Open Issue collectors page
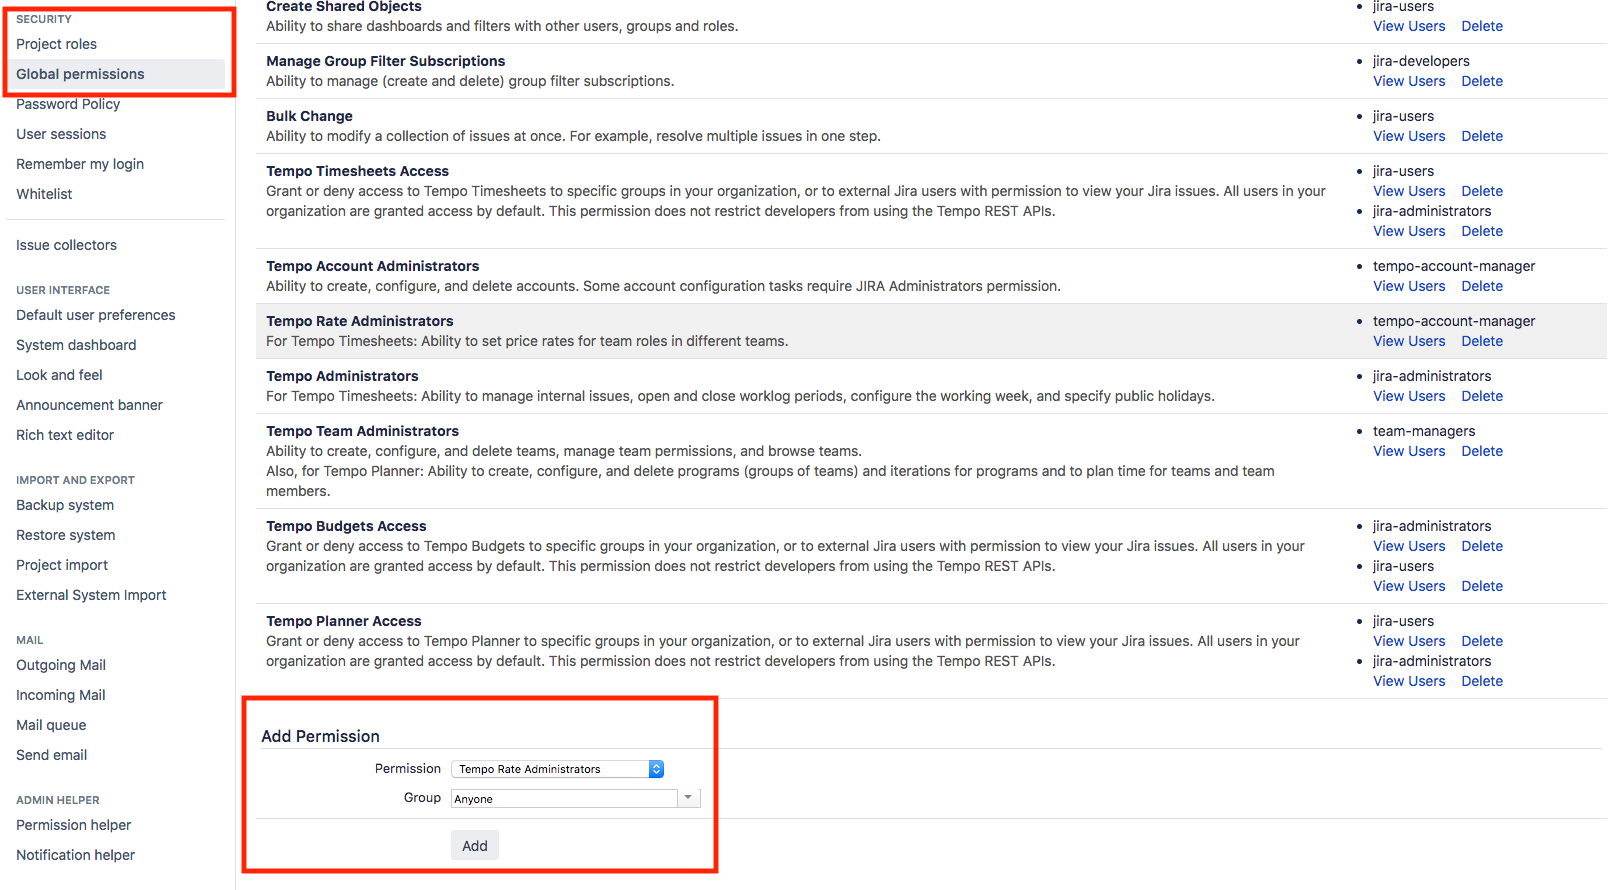This screenshot has width=1621, height=890. pyautogui.click(x=66, y=245)
